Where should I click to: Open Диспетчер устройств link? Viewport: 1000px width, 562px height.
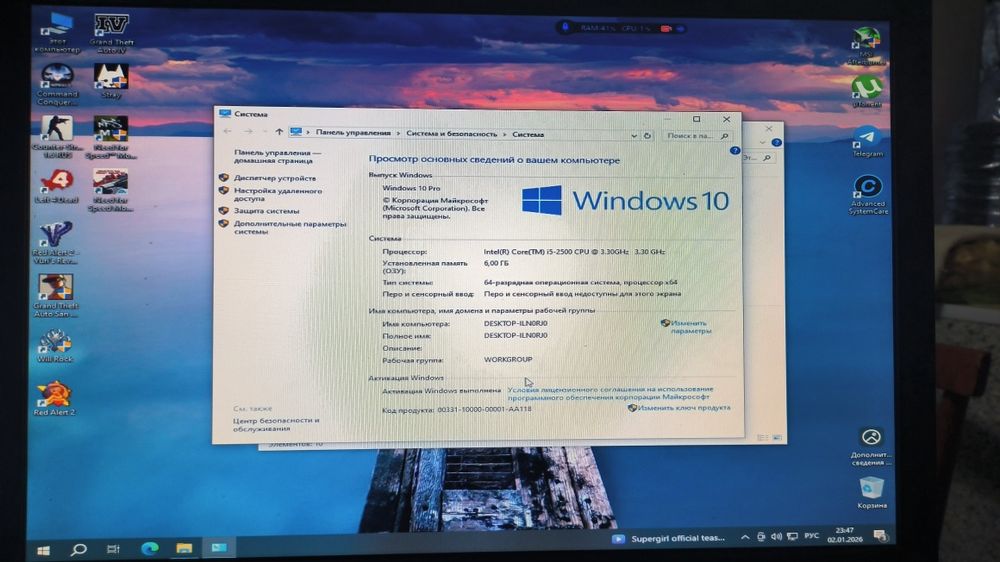tap(275, 178)
